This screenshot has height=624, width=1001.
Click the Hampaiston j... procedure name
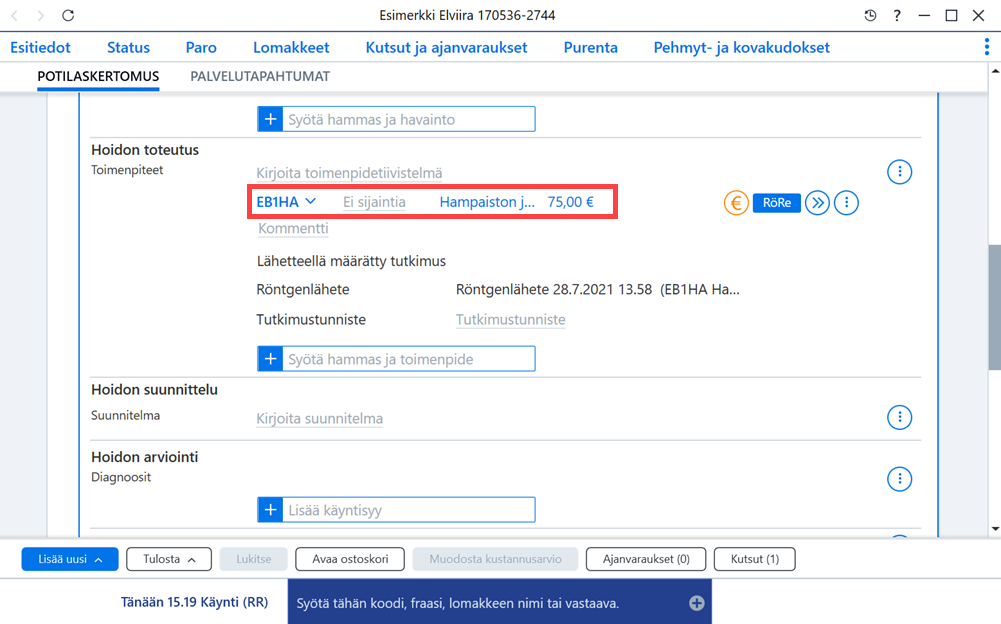coord(487,202)
